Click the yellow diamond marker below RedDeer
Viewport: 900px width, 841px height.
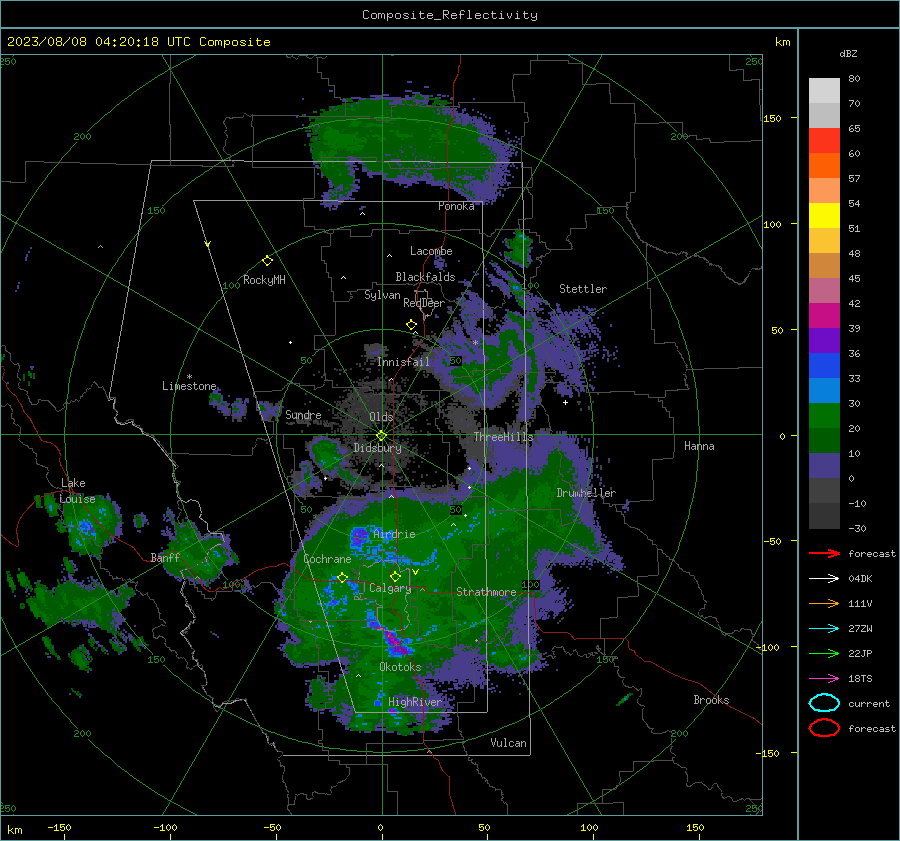(411, 325)
